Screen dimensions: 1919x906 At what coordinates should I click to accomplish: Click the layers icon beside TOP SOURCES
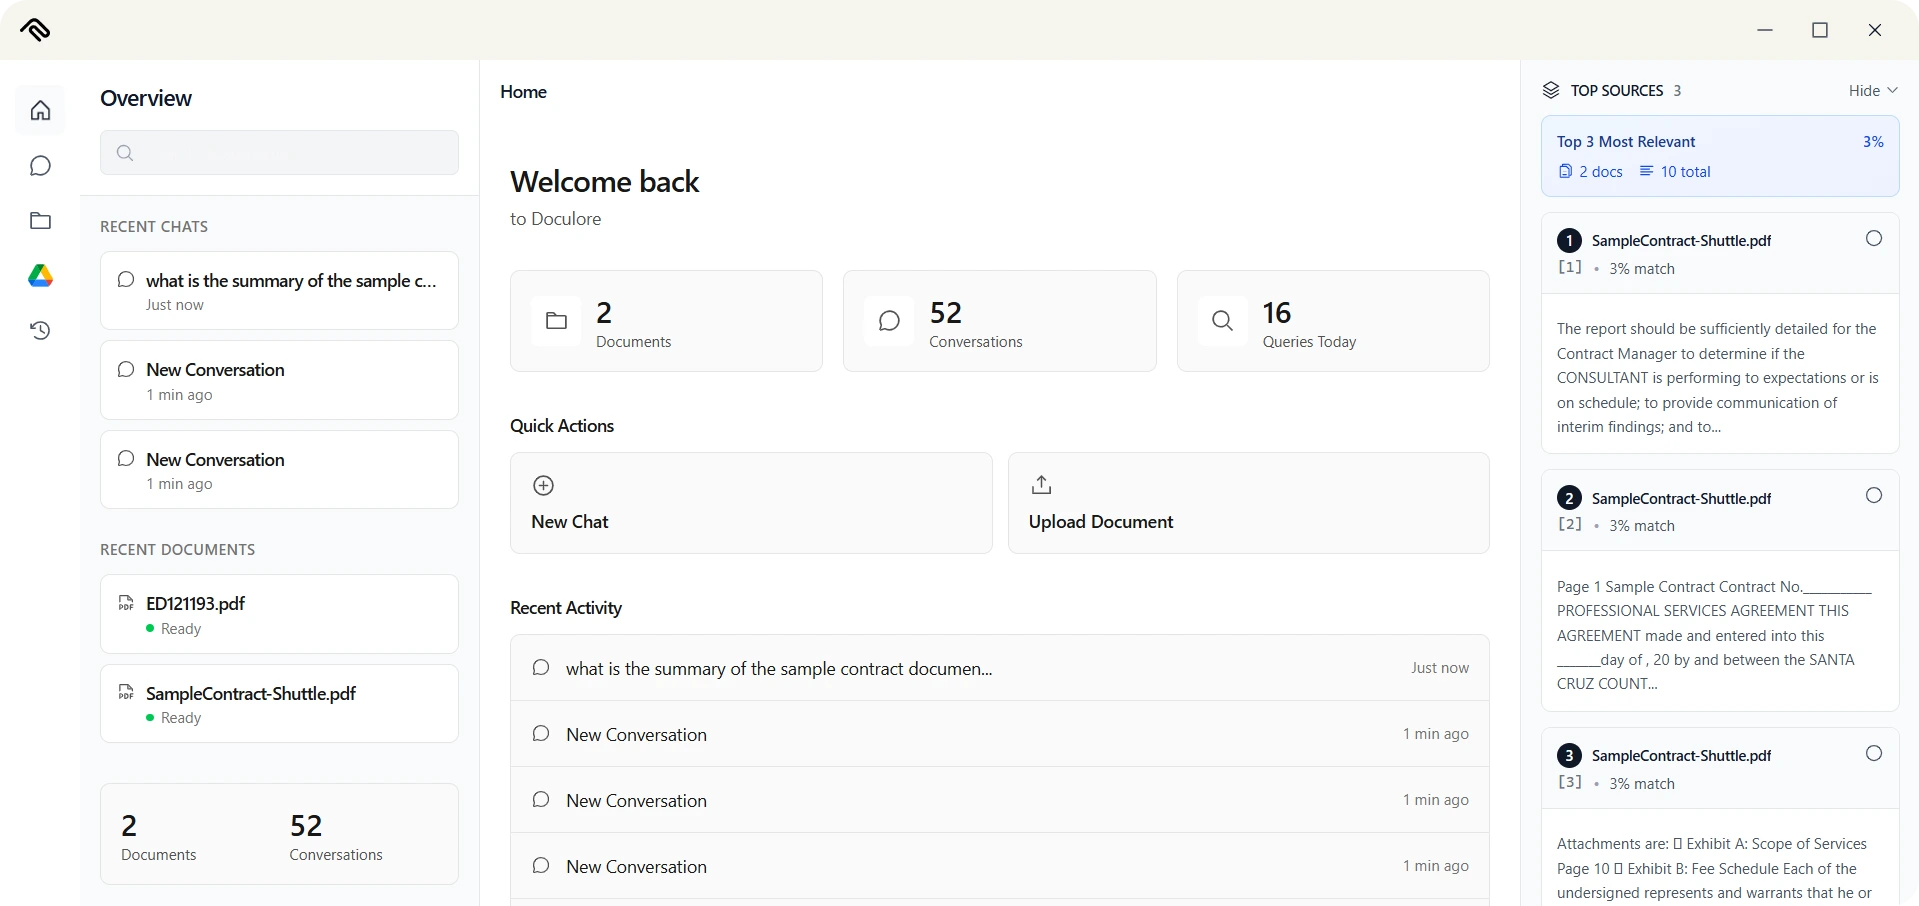(x=1550, y=91)
